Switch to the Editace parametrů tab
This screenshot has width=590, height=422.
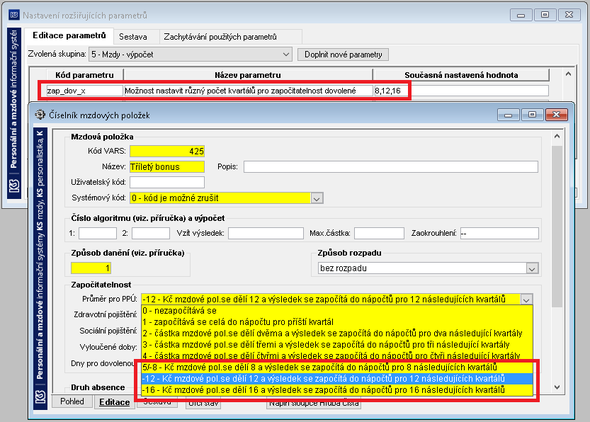pyautogui.click(x=69, y=36)
